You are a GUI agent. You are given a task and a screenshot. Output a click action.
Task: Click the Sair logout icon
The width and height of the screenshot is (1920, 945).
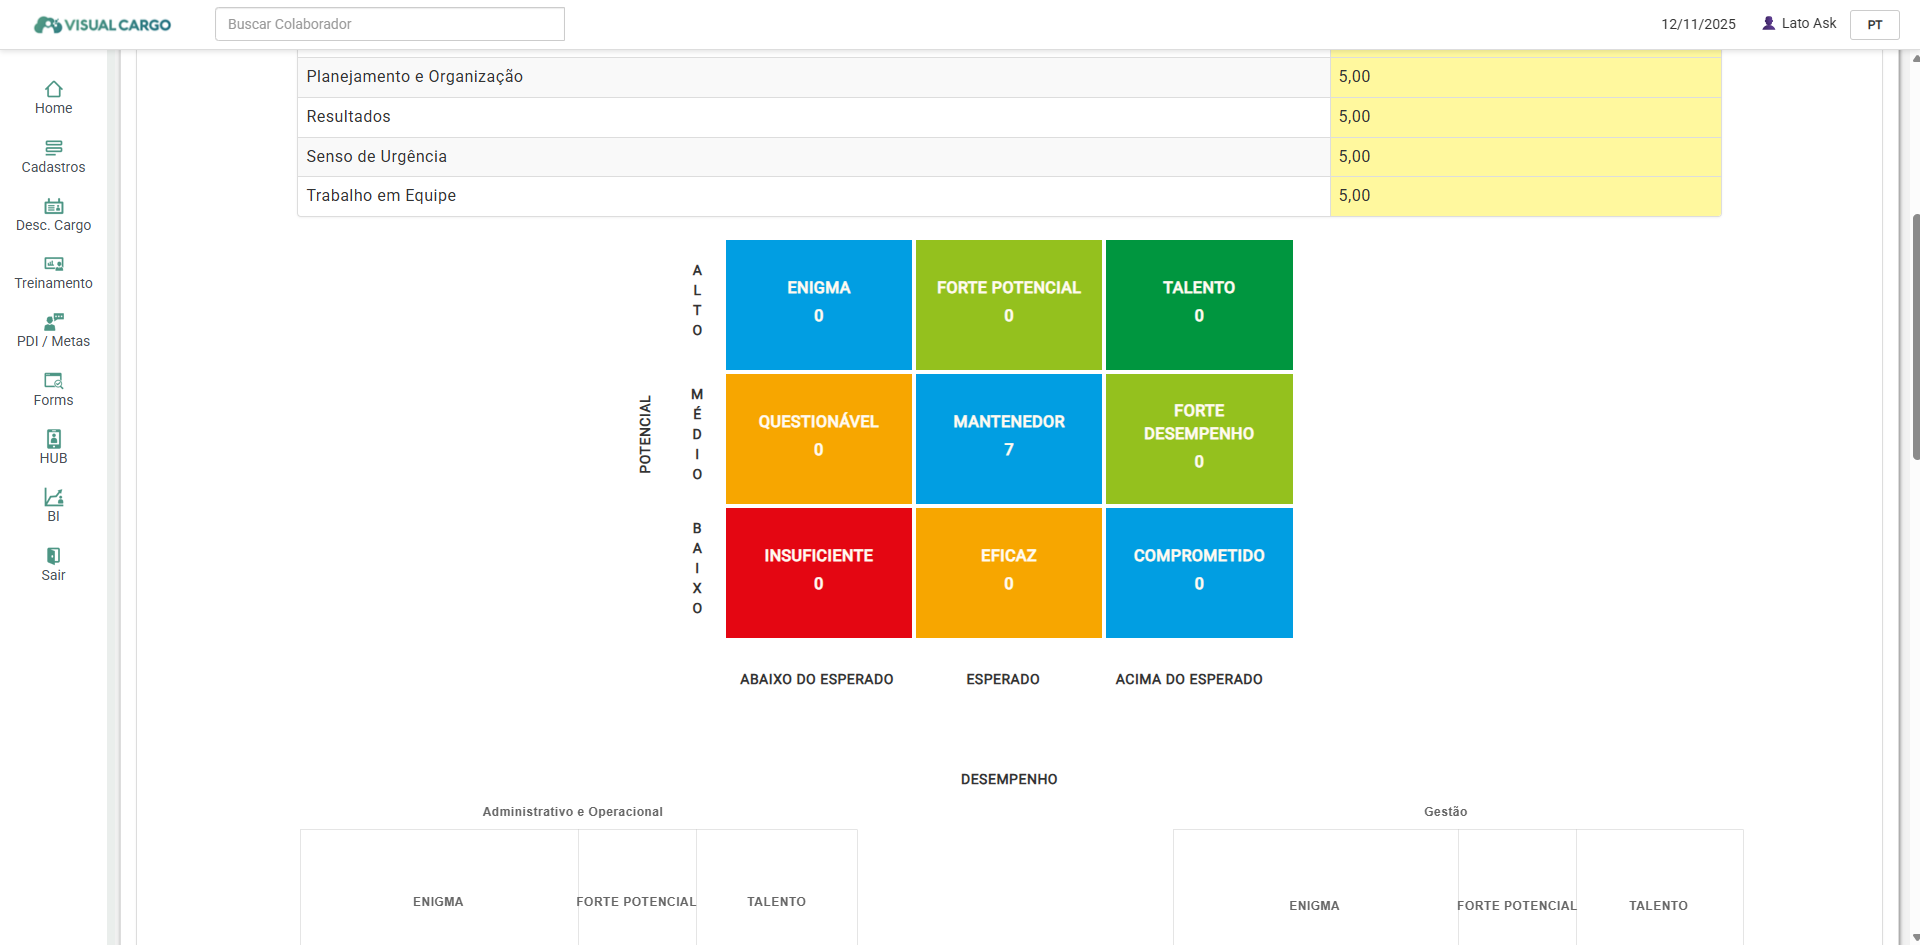[x=54, y=556]
